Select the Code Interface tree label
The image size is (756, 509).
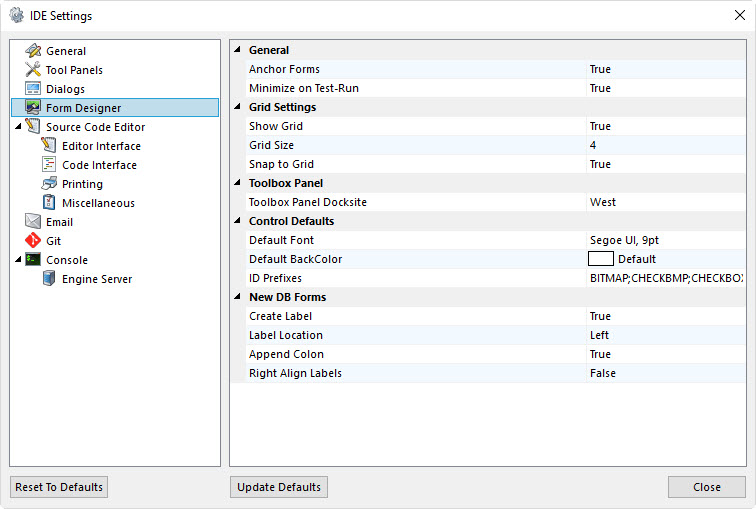click(99, 165)
